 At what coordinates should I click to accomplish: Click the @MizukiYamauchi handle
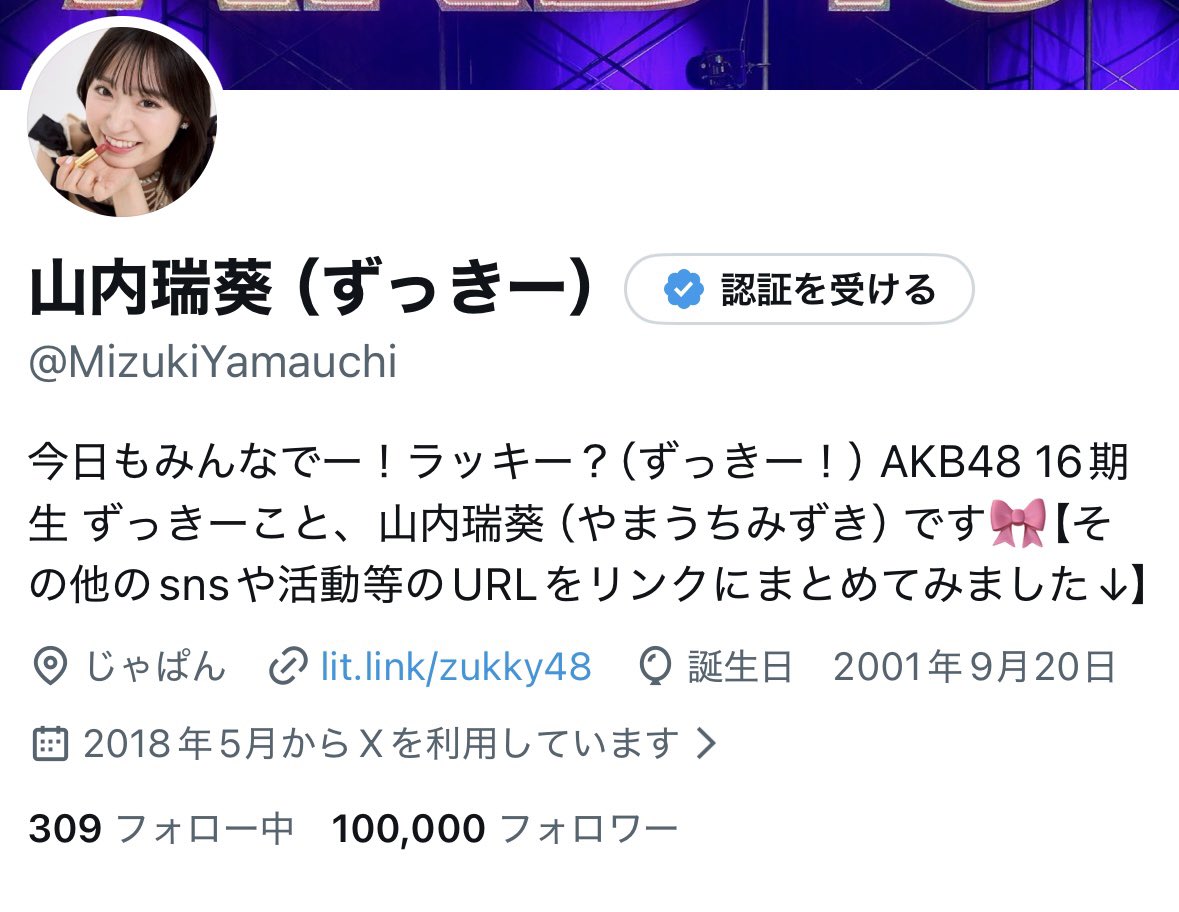tap(213, 362)
